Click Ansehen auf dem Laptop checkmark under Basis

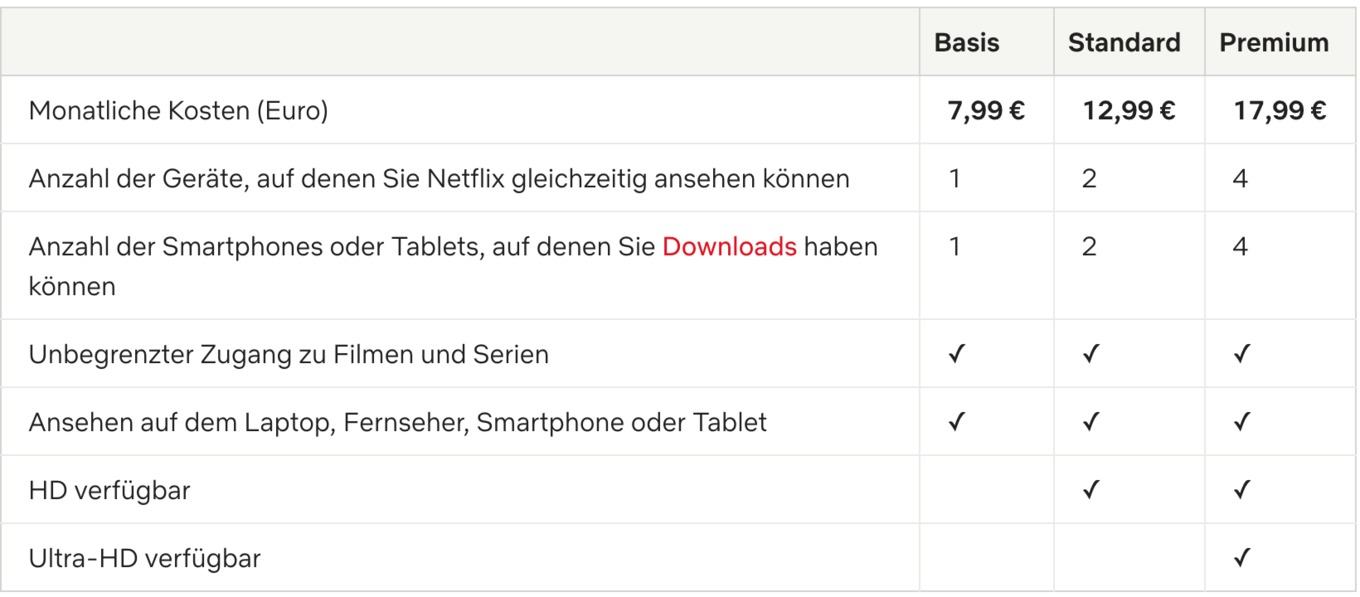(956, 422)
